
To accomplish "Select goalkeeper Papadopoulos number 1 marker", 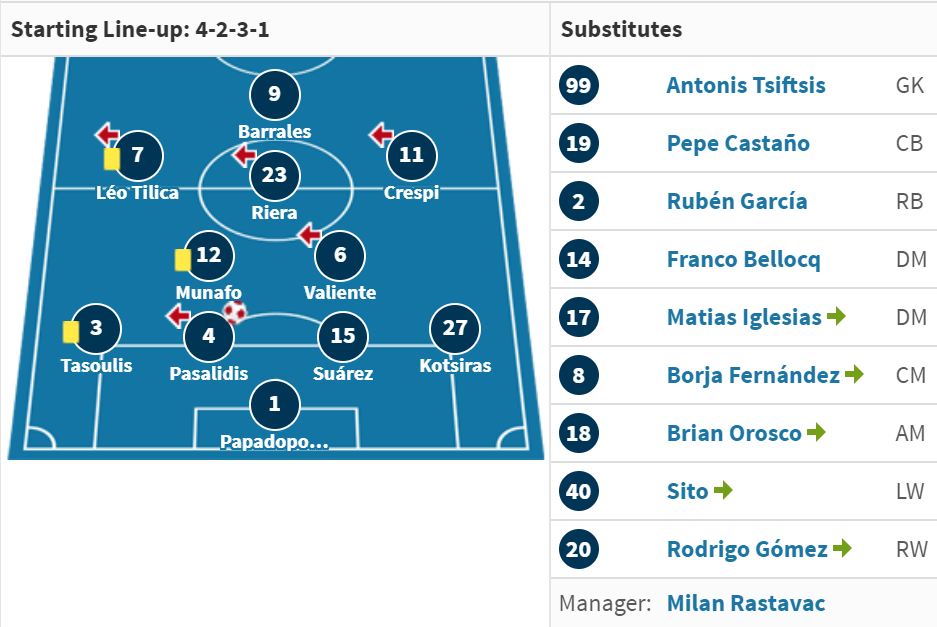I will [274, 405].
